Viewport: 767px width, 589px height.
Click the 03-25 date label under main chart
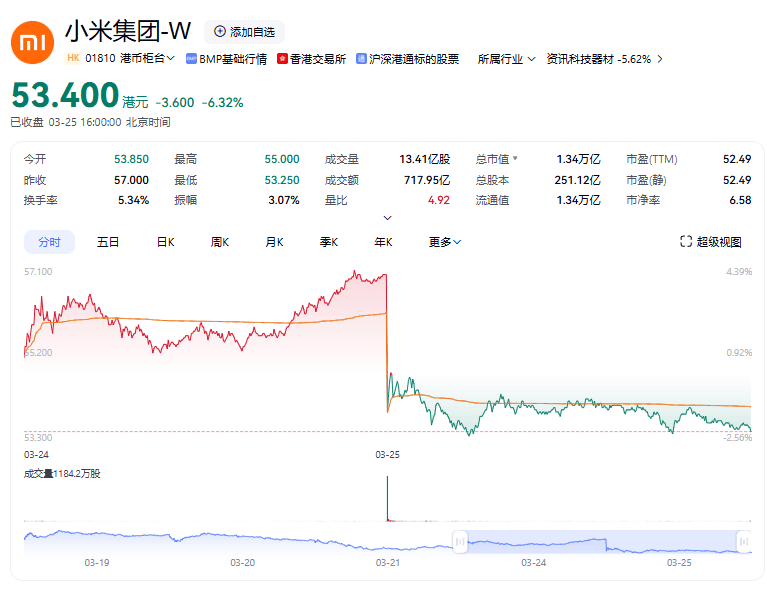tap(387, 454)
